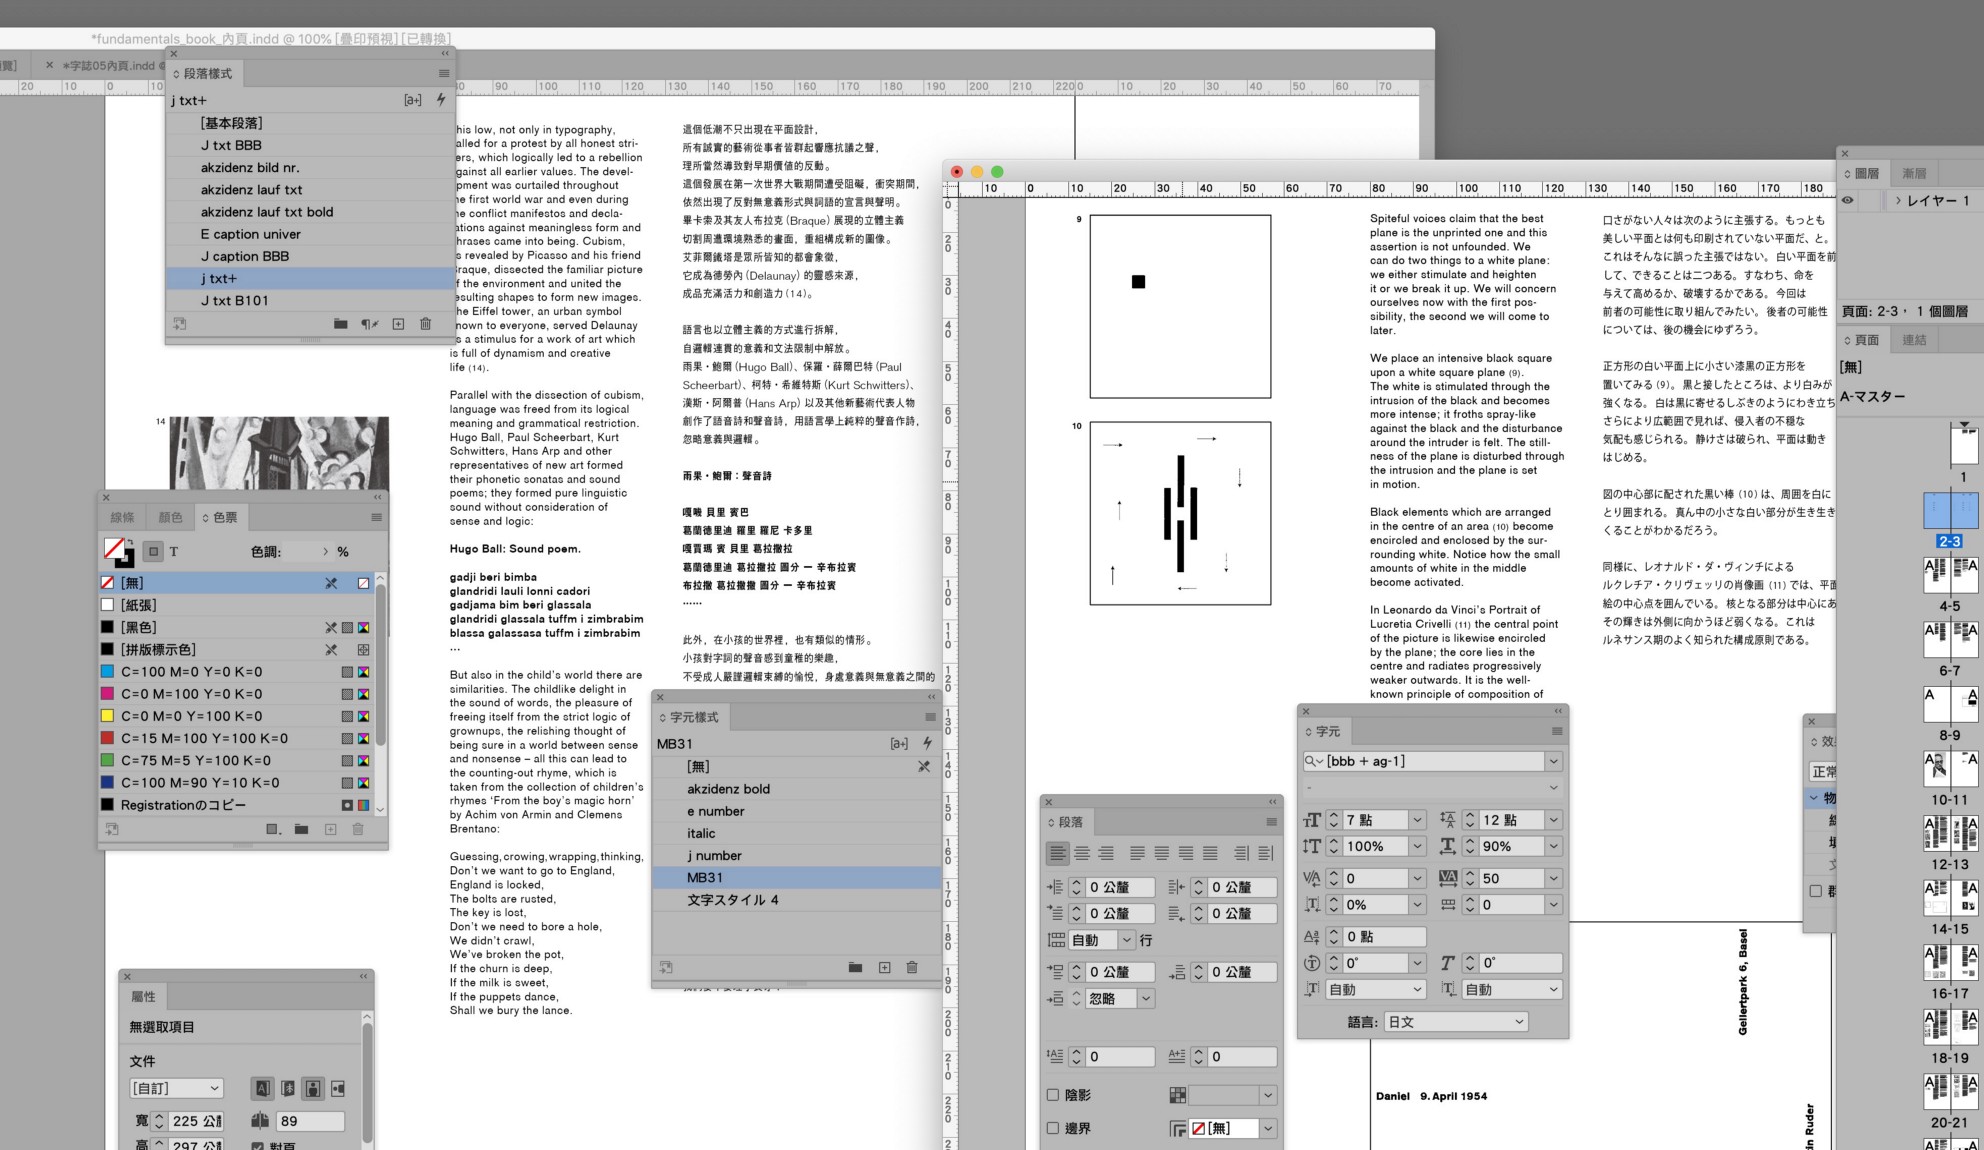
Task: Click center align in the paragraph panel
Action: coord(1082,853)
